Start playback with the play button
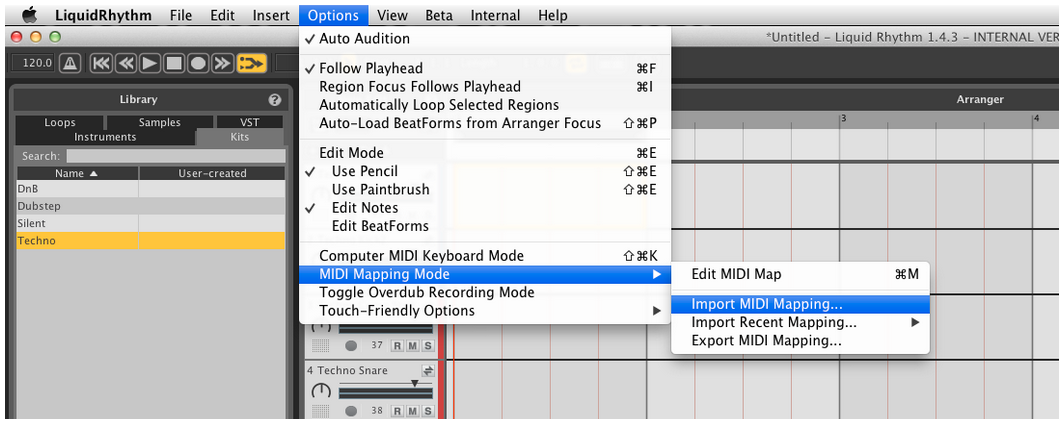 click(x=150, y=64)
